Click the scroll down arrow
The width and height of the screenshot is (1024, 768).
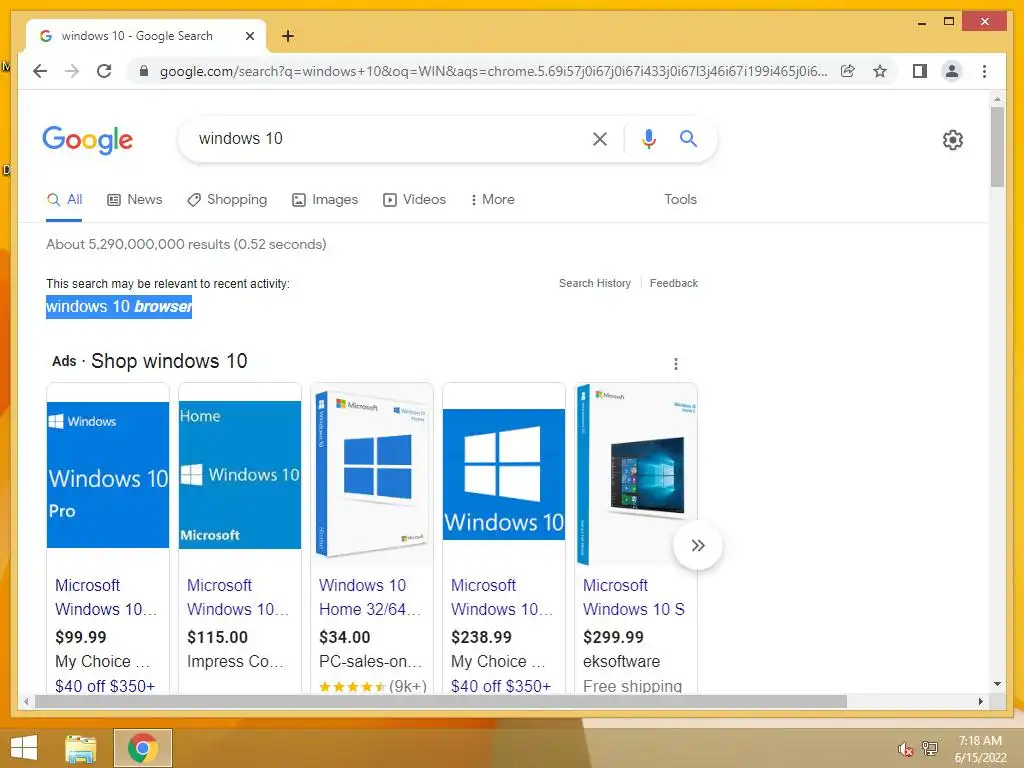997,684
